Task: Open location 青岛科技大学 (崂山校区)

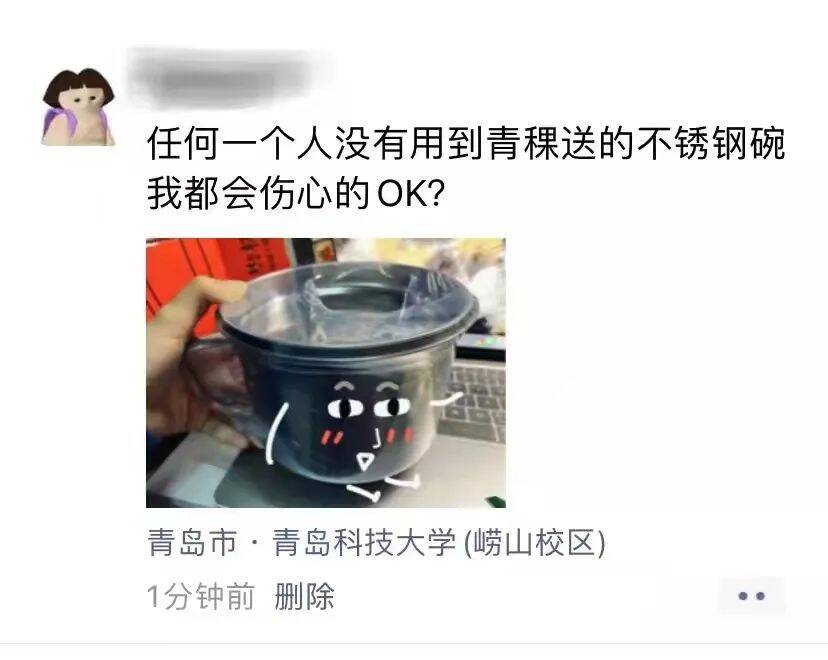Action: (x=439, y=543)
